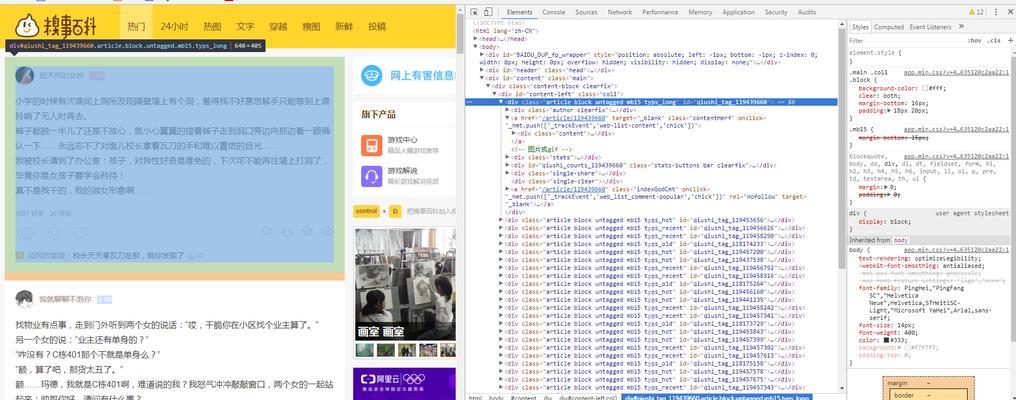This screenshot has width=1016, height=400.
Task: Go to the 热图 navigation tab
Action: pyautogui.click(x=213, y=27)
